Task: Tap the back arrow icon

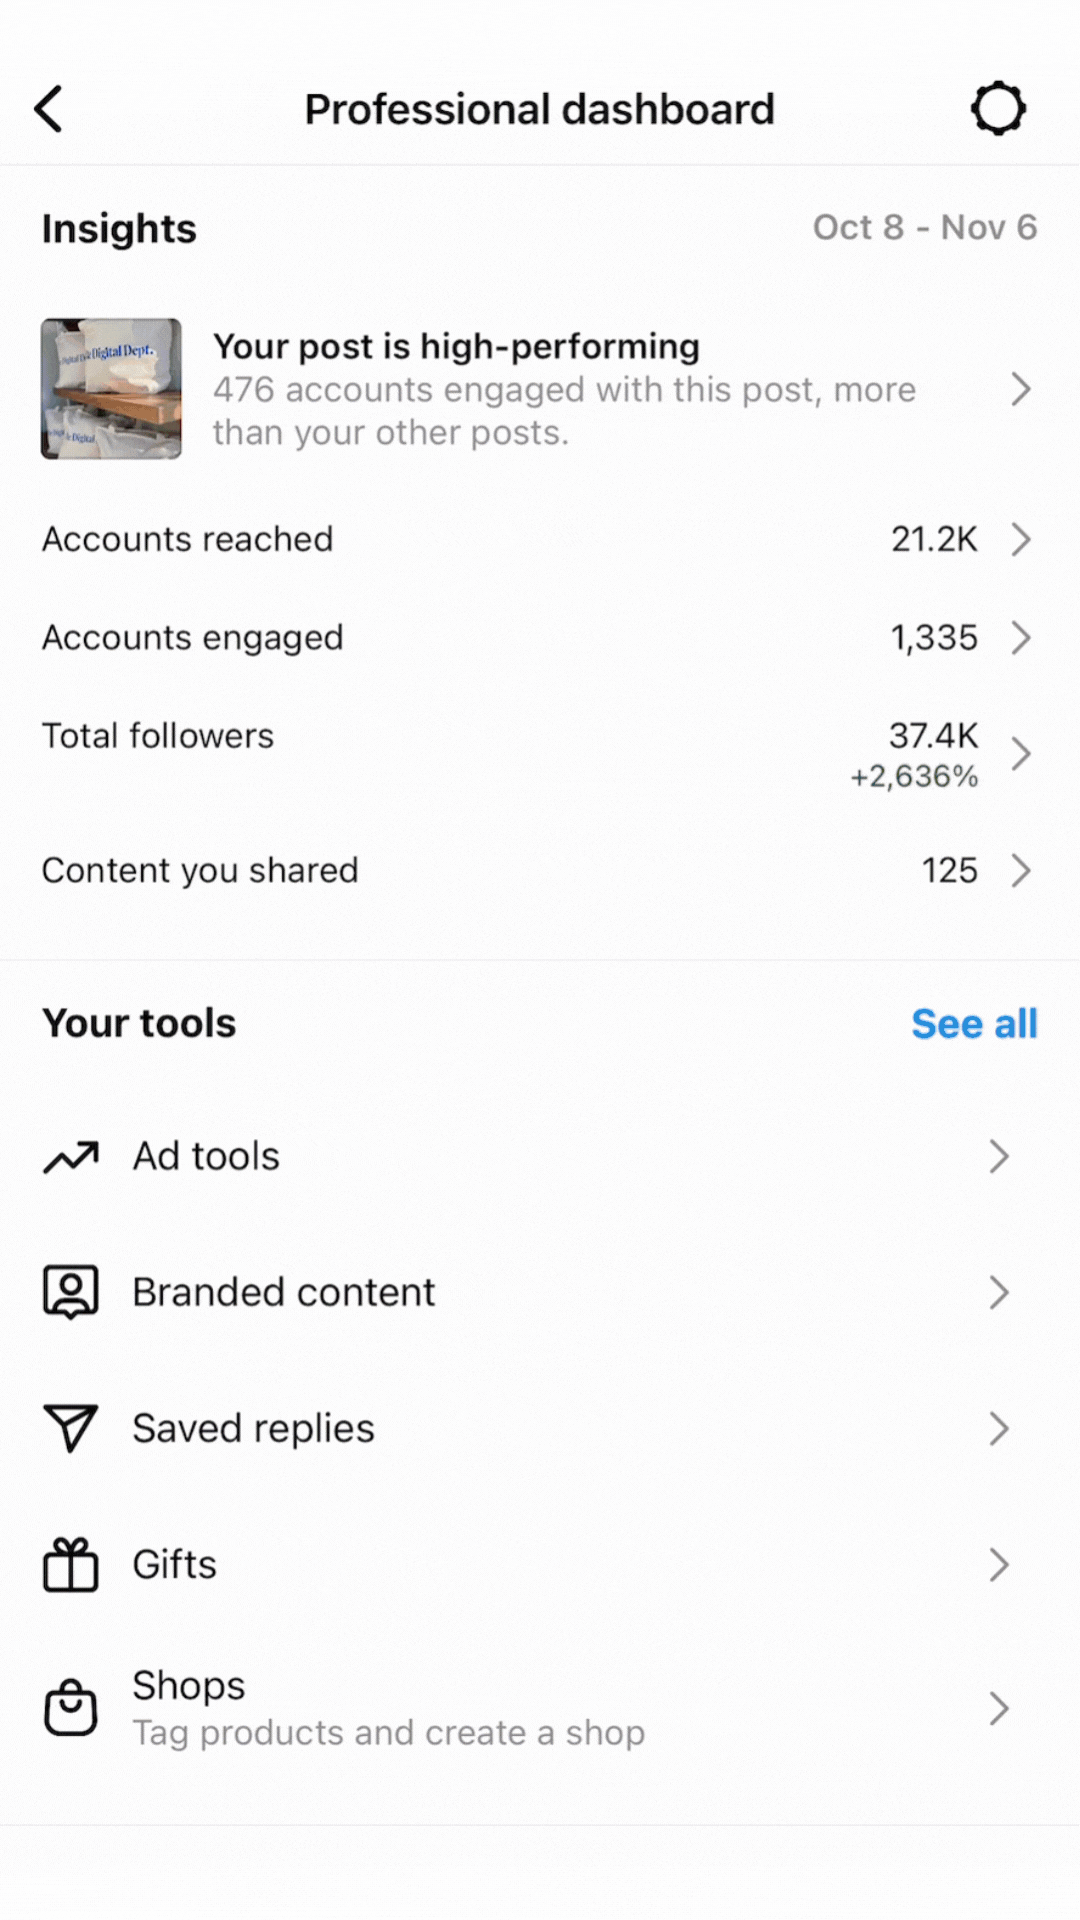Action: 49,109
